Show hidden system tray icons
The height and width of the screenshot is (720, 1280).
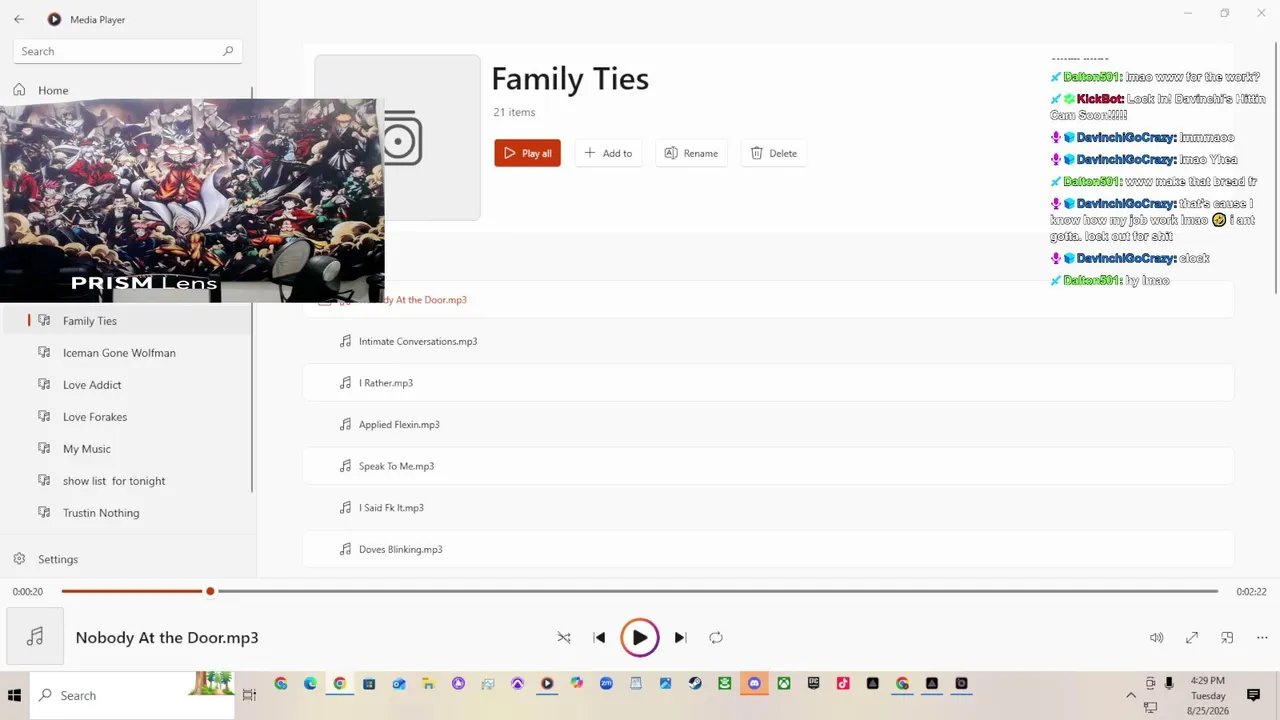click(x=1131, y=695)
